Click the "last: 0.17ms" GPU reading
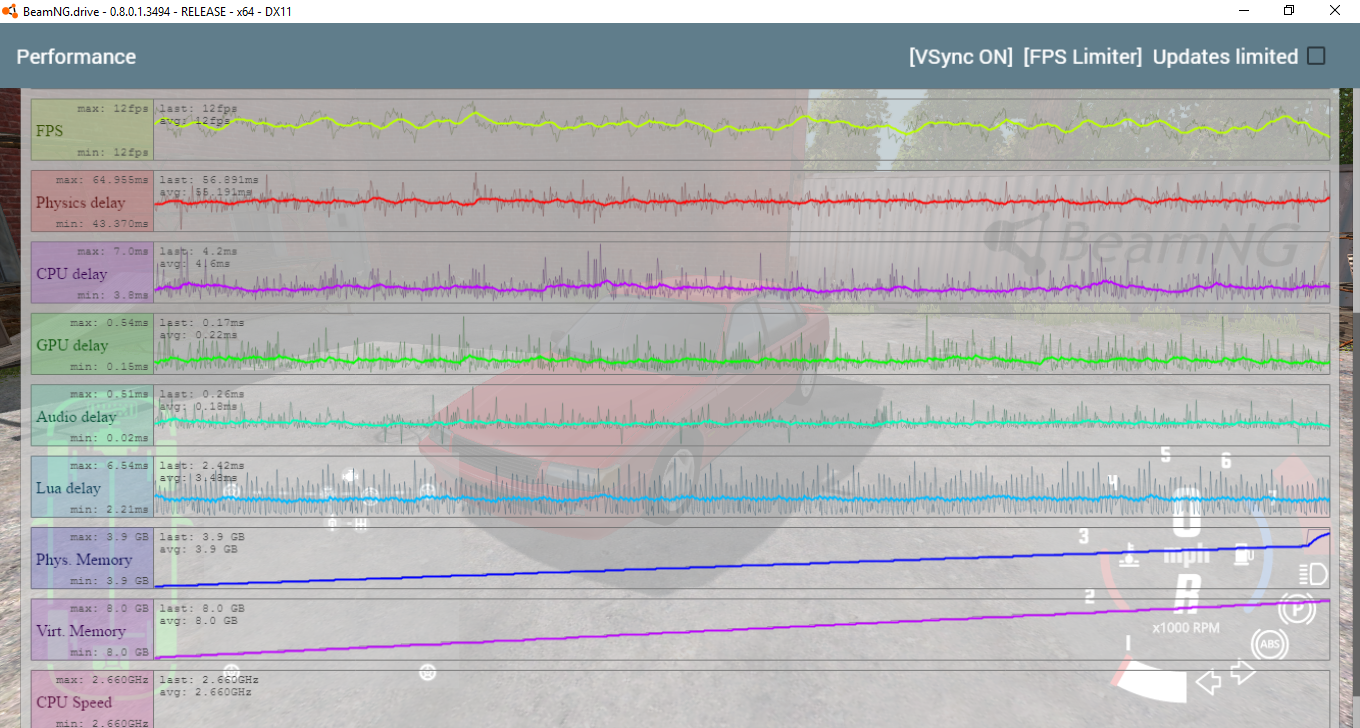 [x=202, y=323]
